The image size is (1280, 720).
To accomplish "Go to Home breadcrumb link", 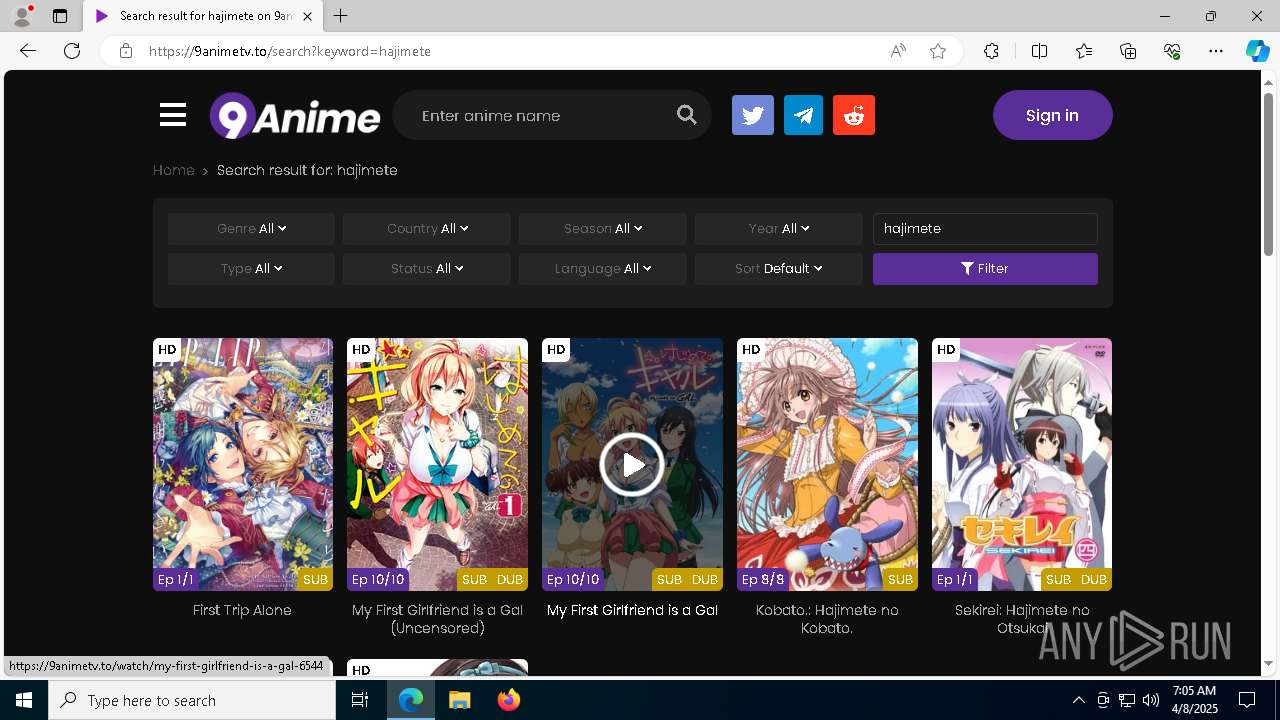I will [173, 170].
